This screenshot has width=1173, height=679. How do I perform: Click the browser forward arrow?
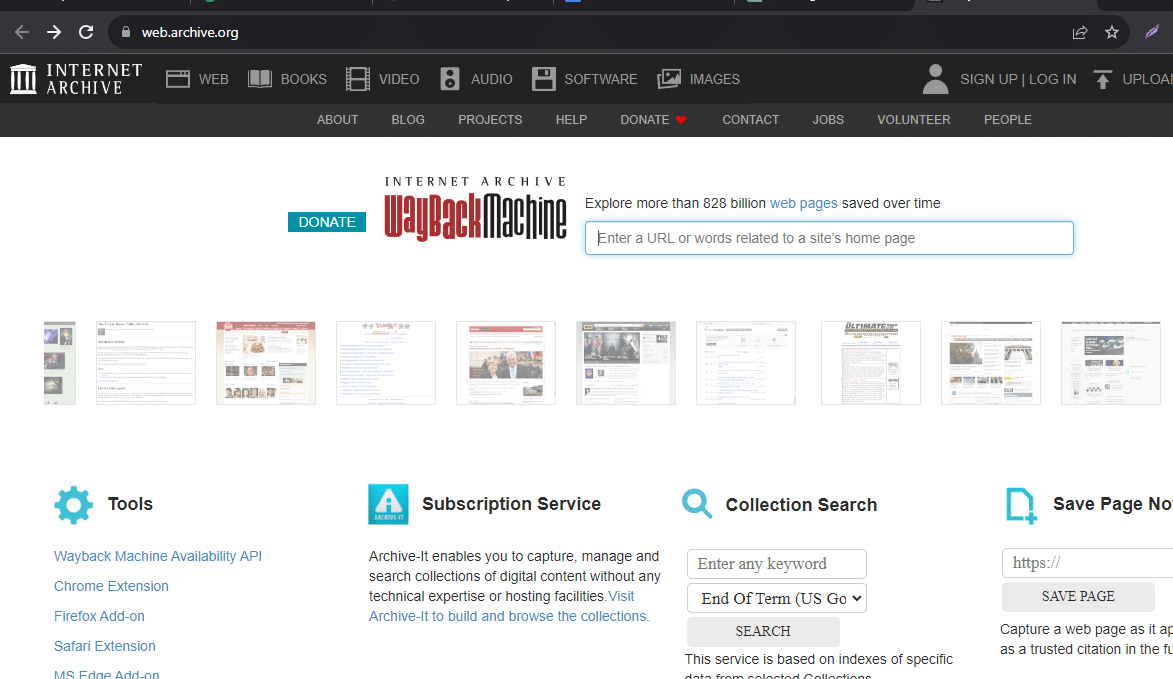click(54, 32)
